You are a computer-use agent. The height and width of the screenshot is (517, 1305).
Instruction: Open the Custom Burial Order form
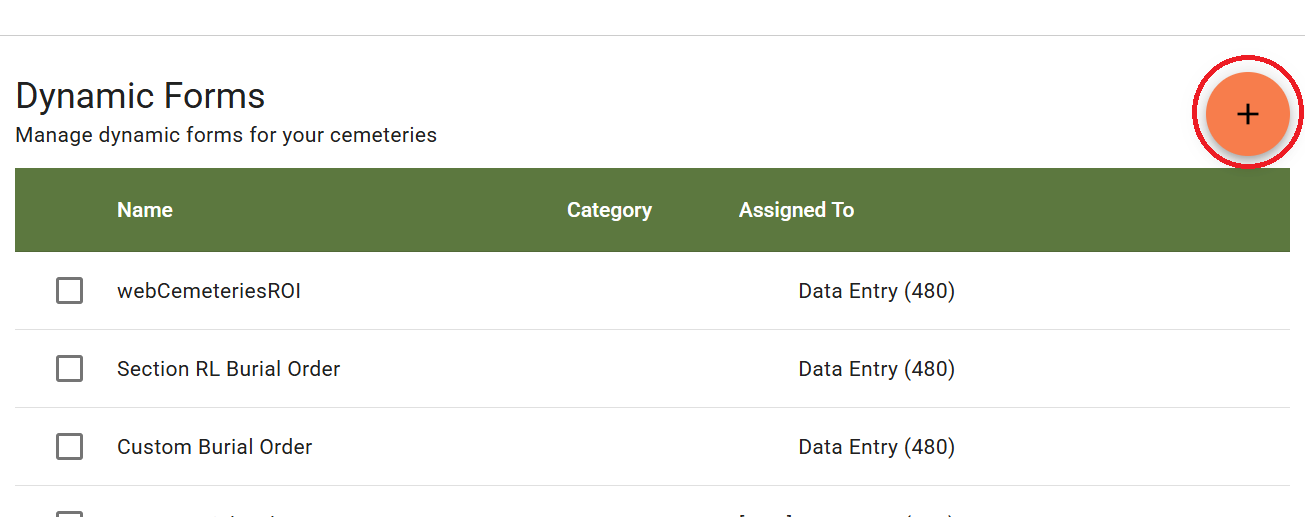click(x=214, y=447)
